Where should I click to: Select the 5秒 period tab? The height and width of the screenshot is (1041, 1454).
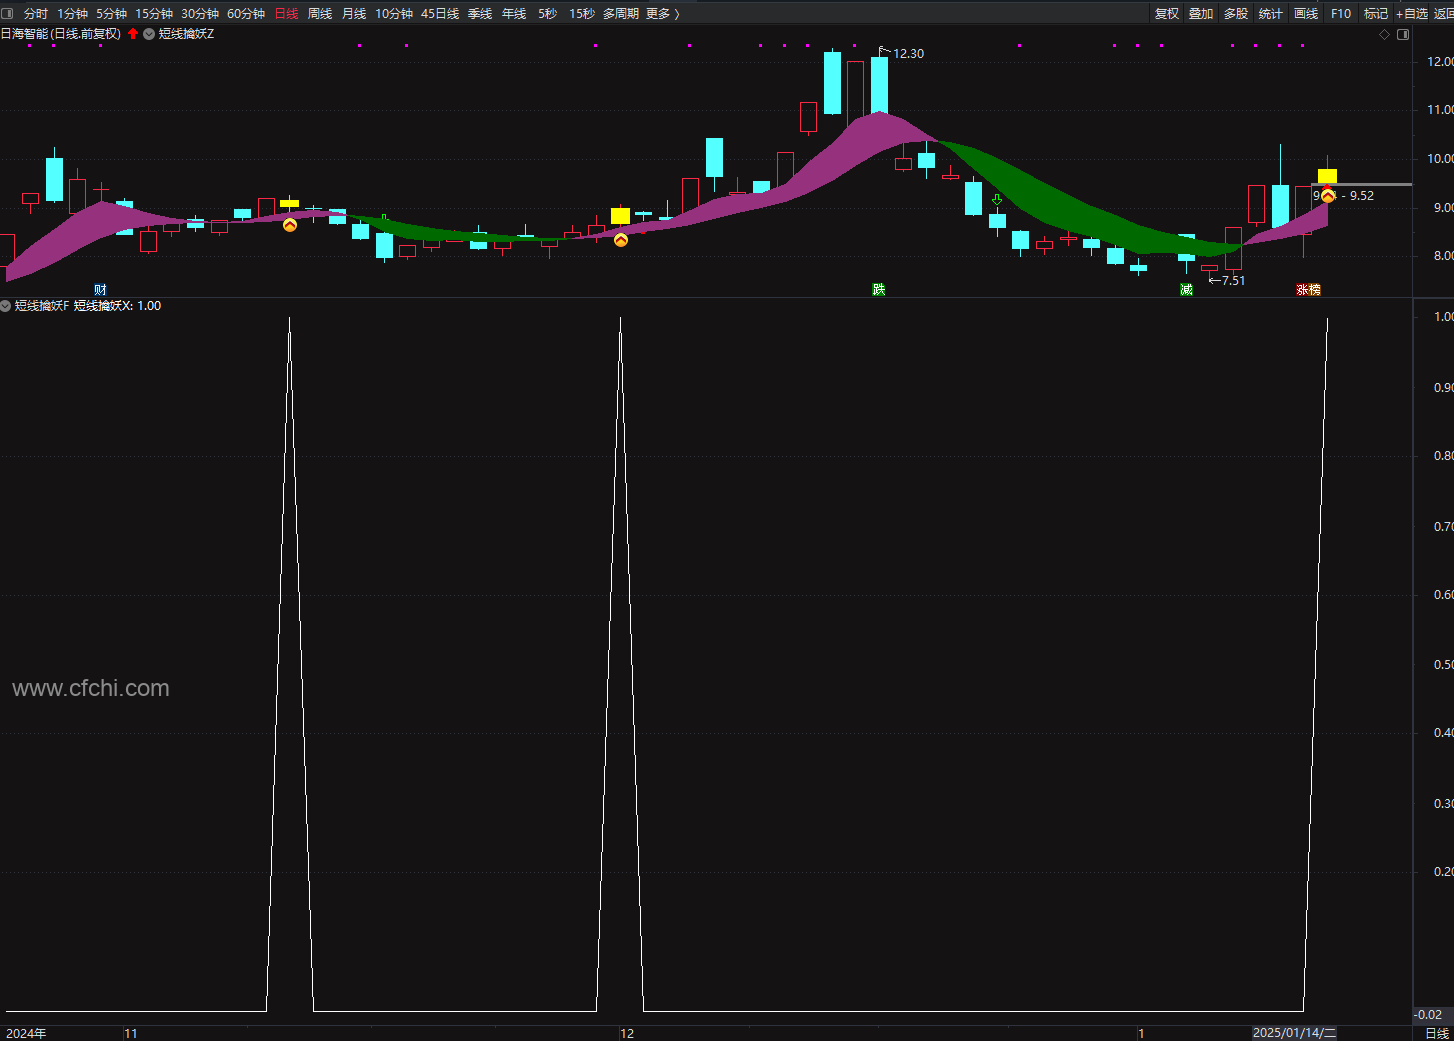548,13
